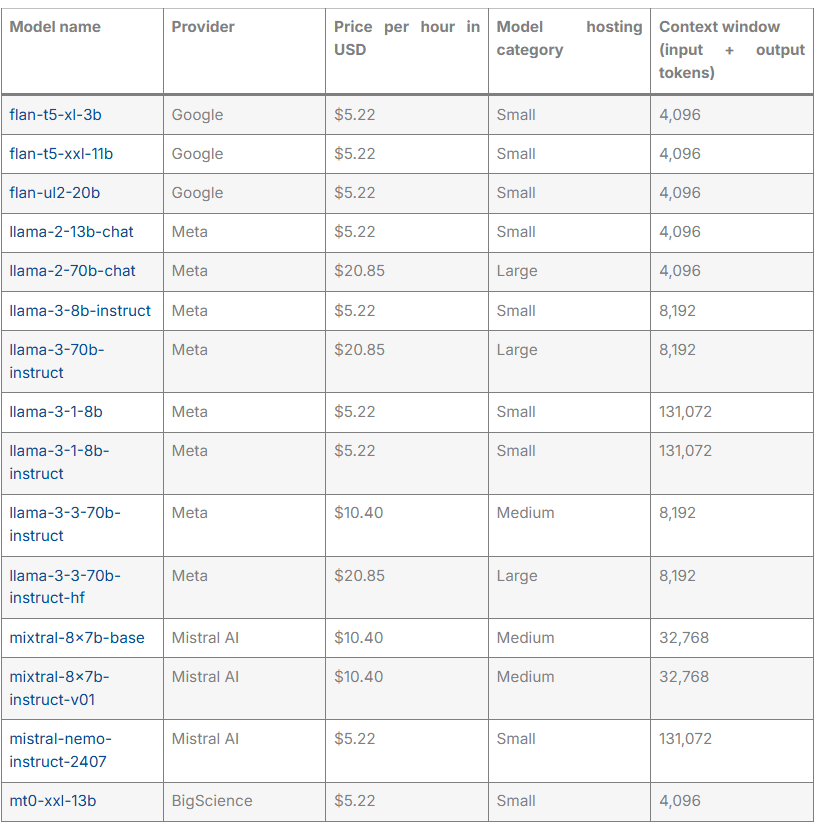The width and height of the screenshot is (828, 829).
Task: Select llama-3-3-70b-instruct-hf model link
Action: [65, 586]
